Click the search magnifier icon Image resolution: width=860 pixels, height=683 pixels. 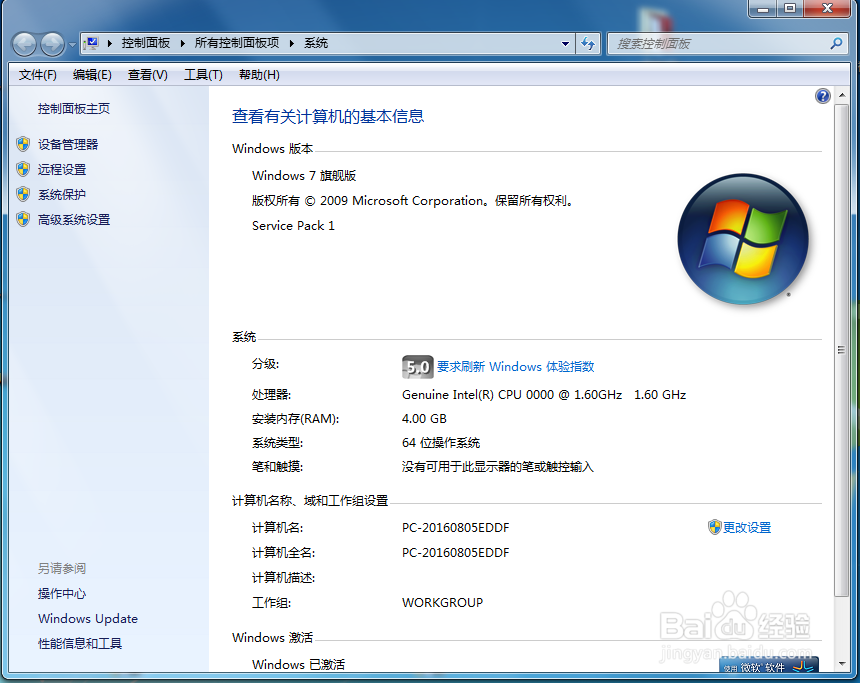pyautogui.click(x=836, y=43)
